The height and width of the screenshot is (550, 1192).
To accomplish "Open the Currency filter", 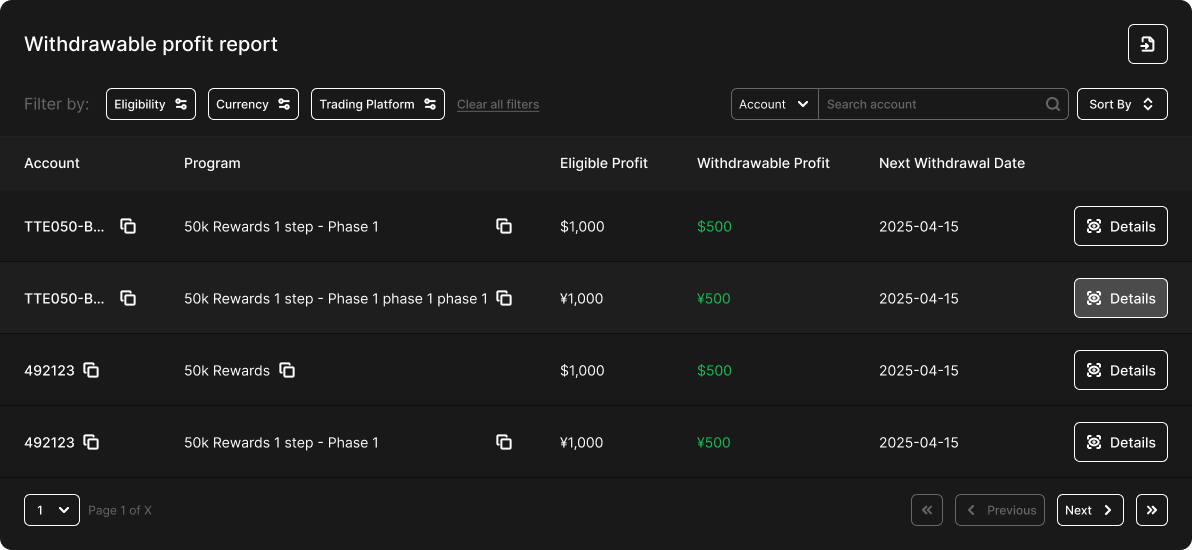I will [253, 104].
